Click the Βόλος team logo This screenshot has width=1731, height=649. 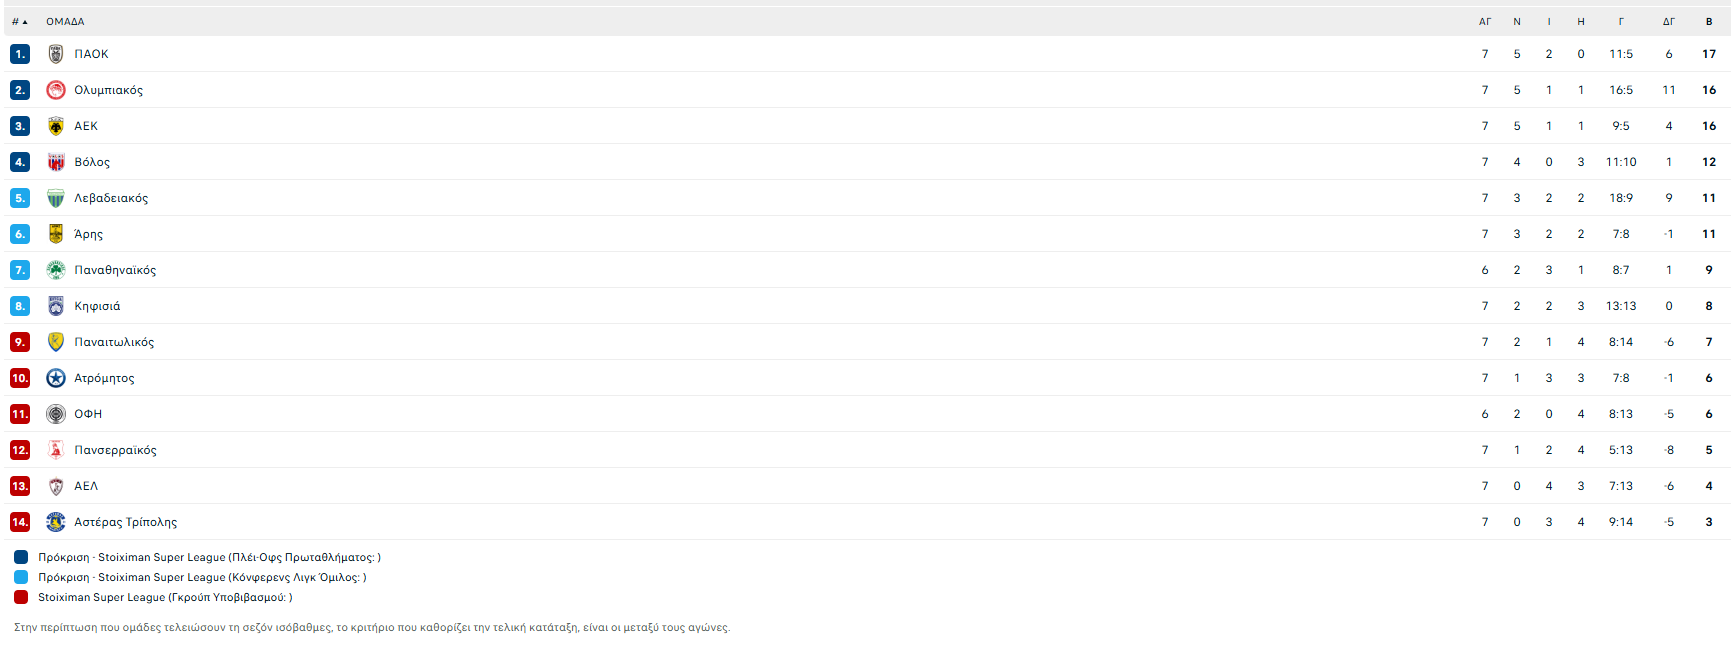[56, 162]
